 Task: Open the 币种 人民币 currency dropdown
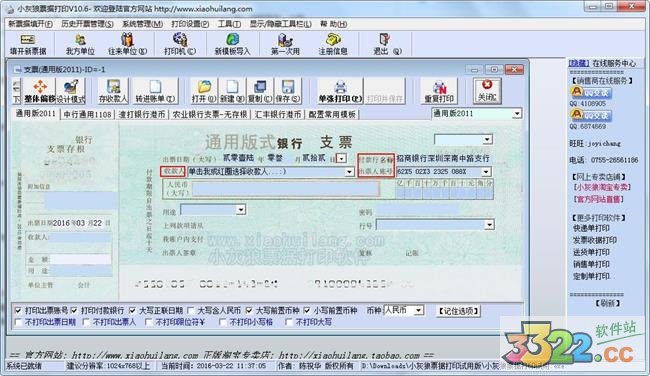click(419, 311)
